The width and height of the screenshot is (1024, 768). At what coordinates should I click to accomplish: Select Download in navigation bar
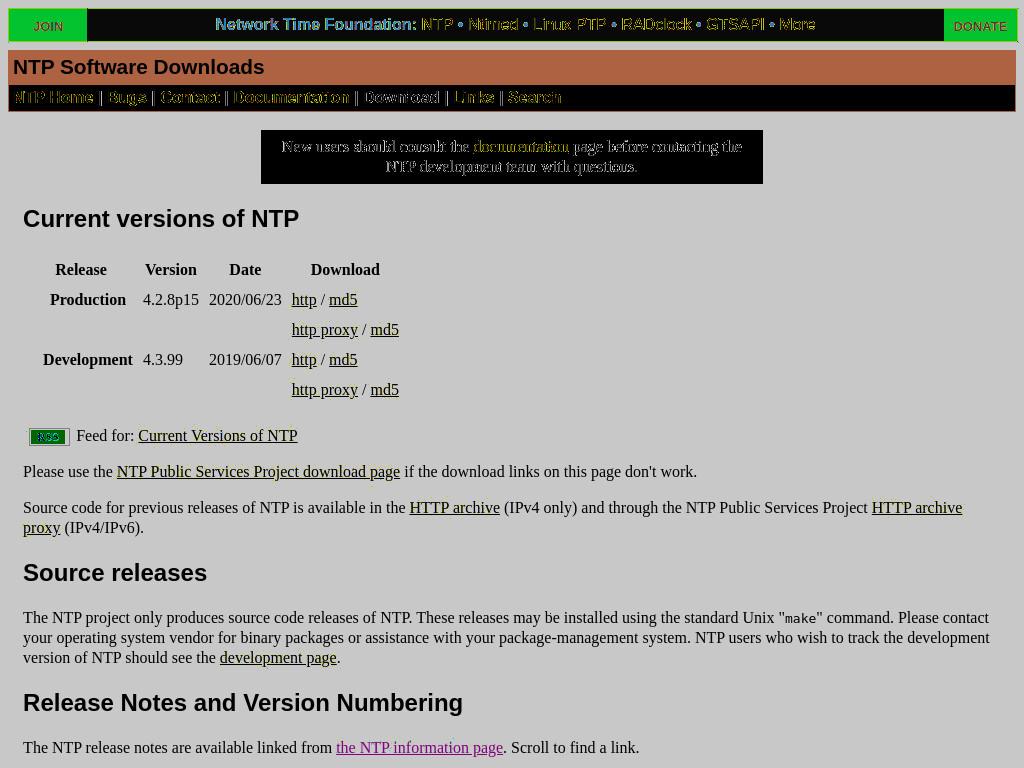[x=402, y=97]
